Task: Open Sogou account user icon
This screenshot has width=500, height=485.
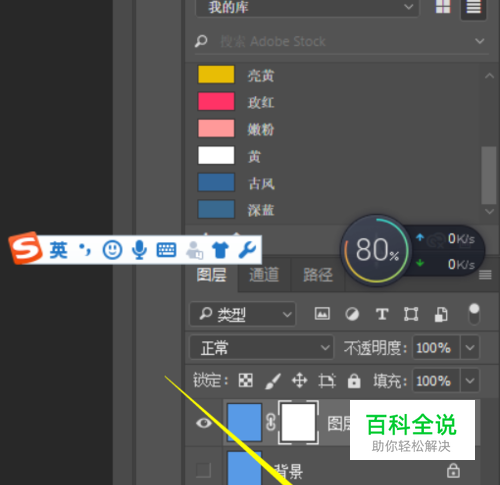Action: [x=194, y=250]
